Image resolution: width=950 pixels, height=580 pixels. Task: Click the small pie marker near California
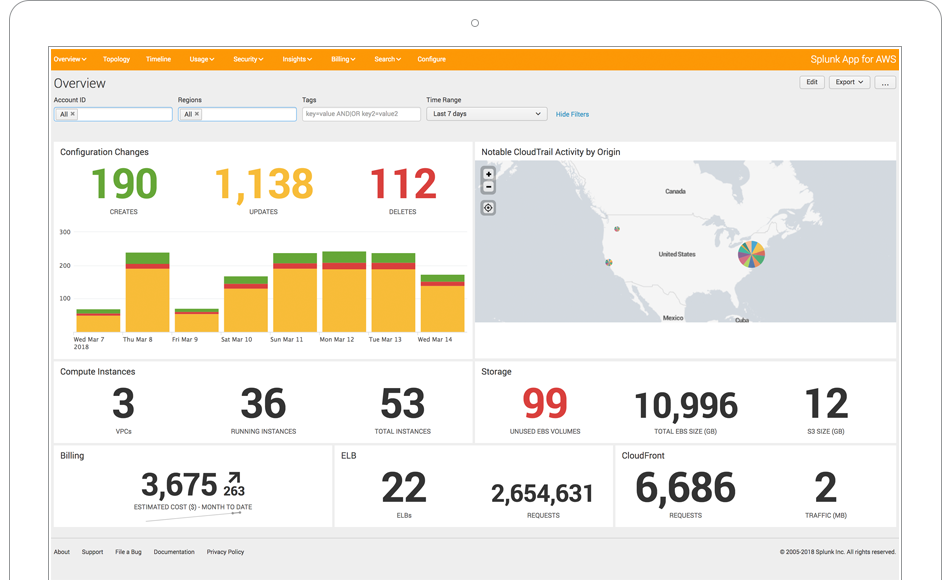point(609,262)
